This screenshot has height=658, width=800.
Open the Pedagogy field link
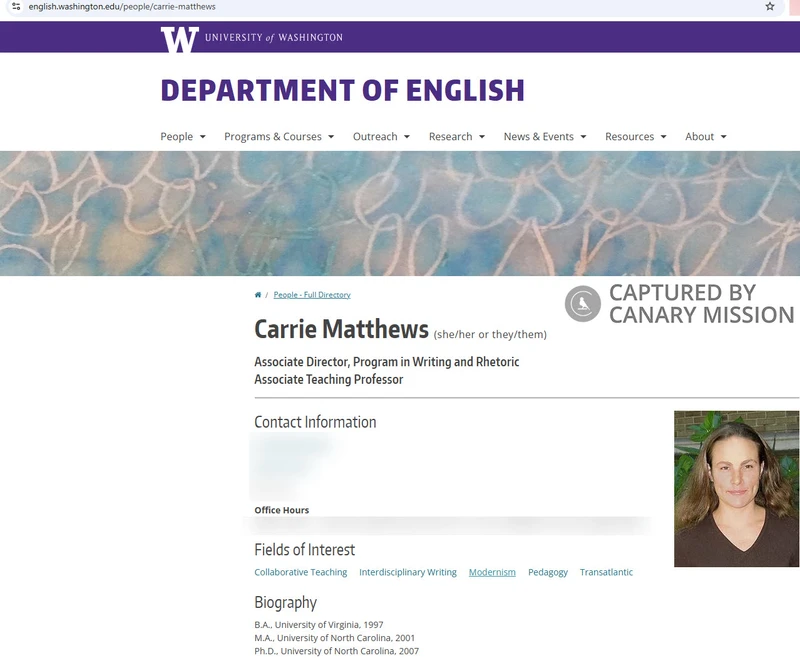[x=547, y=572]
